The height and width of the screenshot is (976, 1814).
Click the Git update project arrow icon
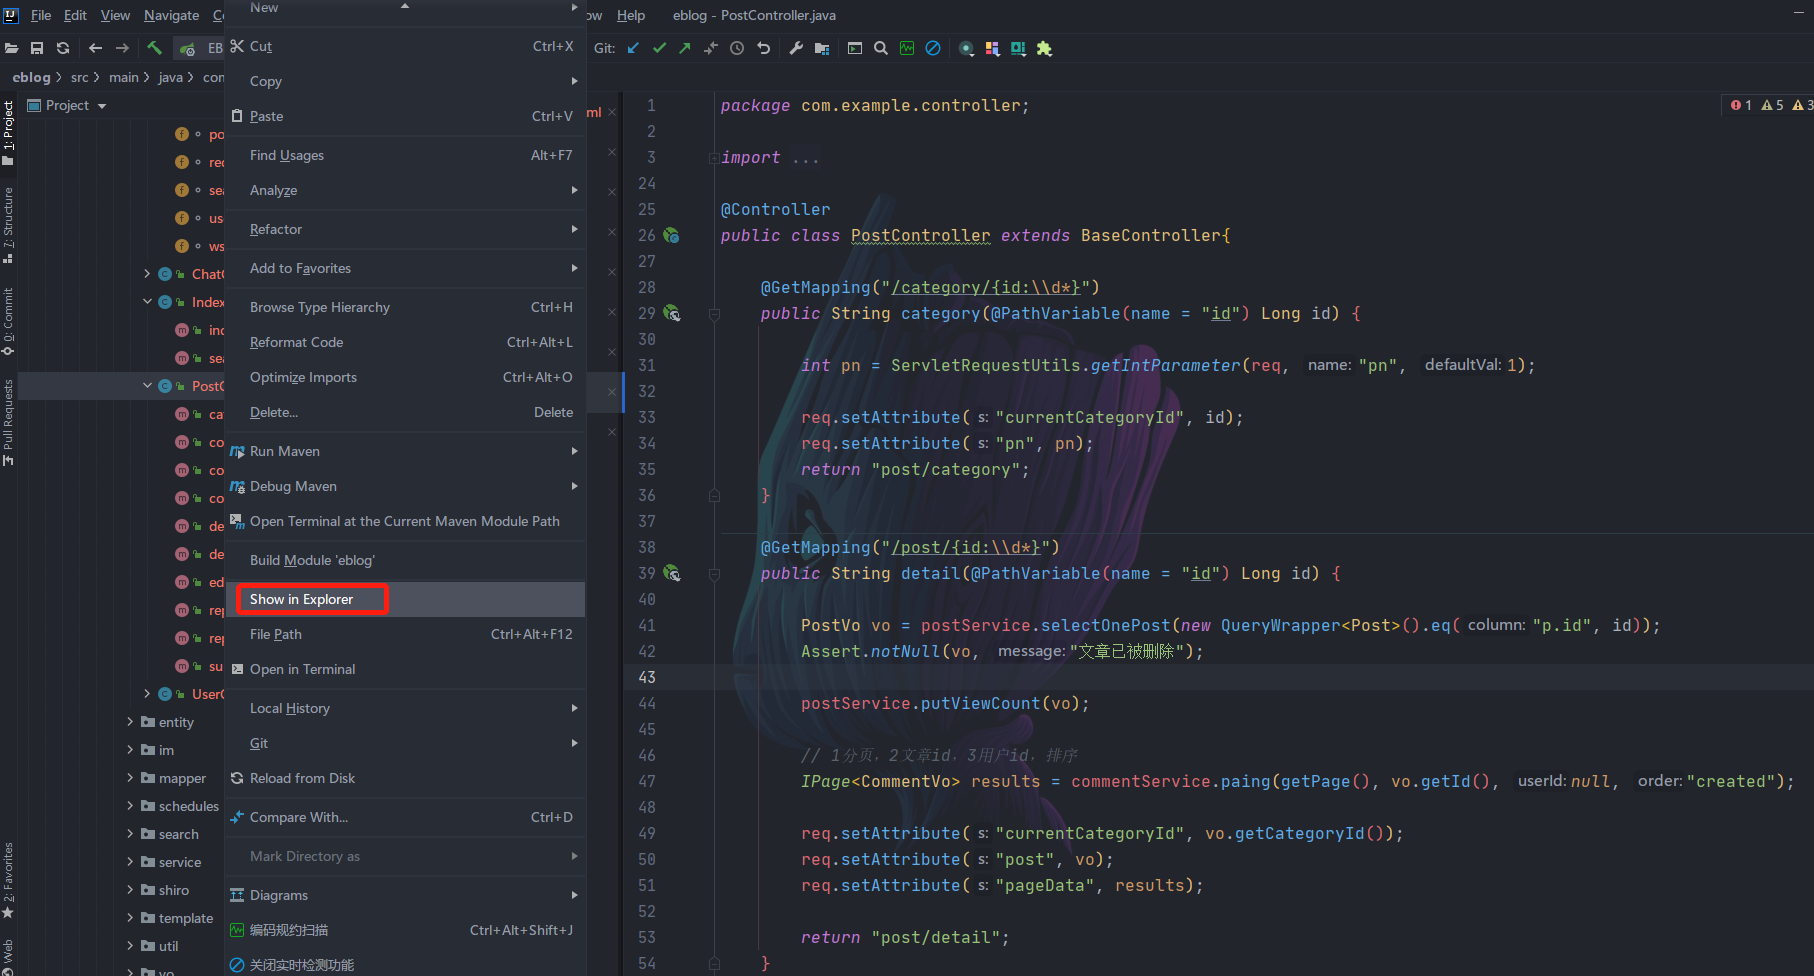(x=633, y=48)
